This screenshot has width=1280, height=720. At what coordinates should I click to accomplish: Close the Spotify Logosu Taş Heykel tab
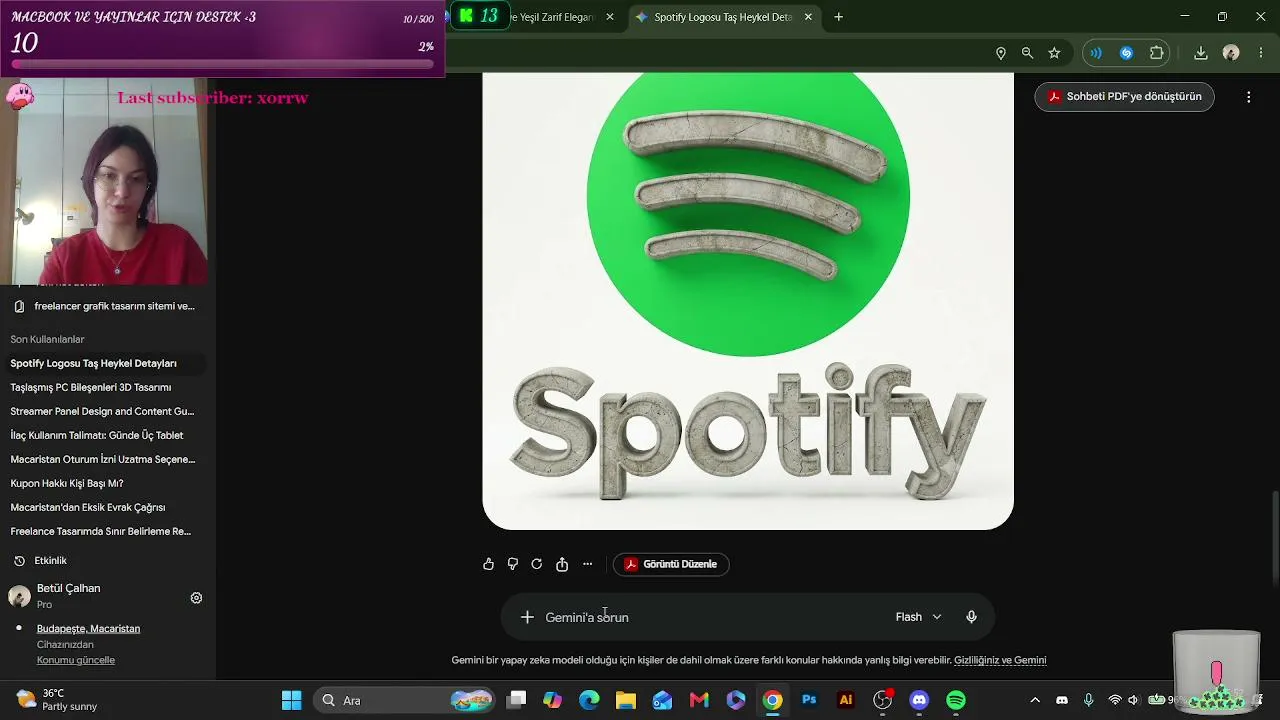(808, 17)
